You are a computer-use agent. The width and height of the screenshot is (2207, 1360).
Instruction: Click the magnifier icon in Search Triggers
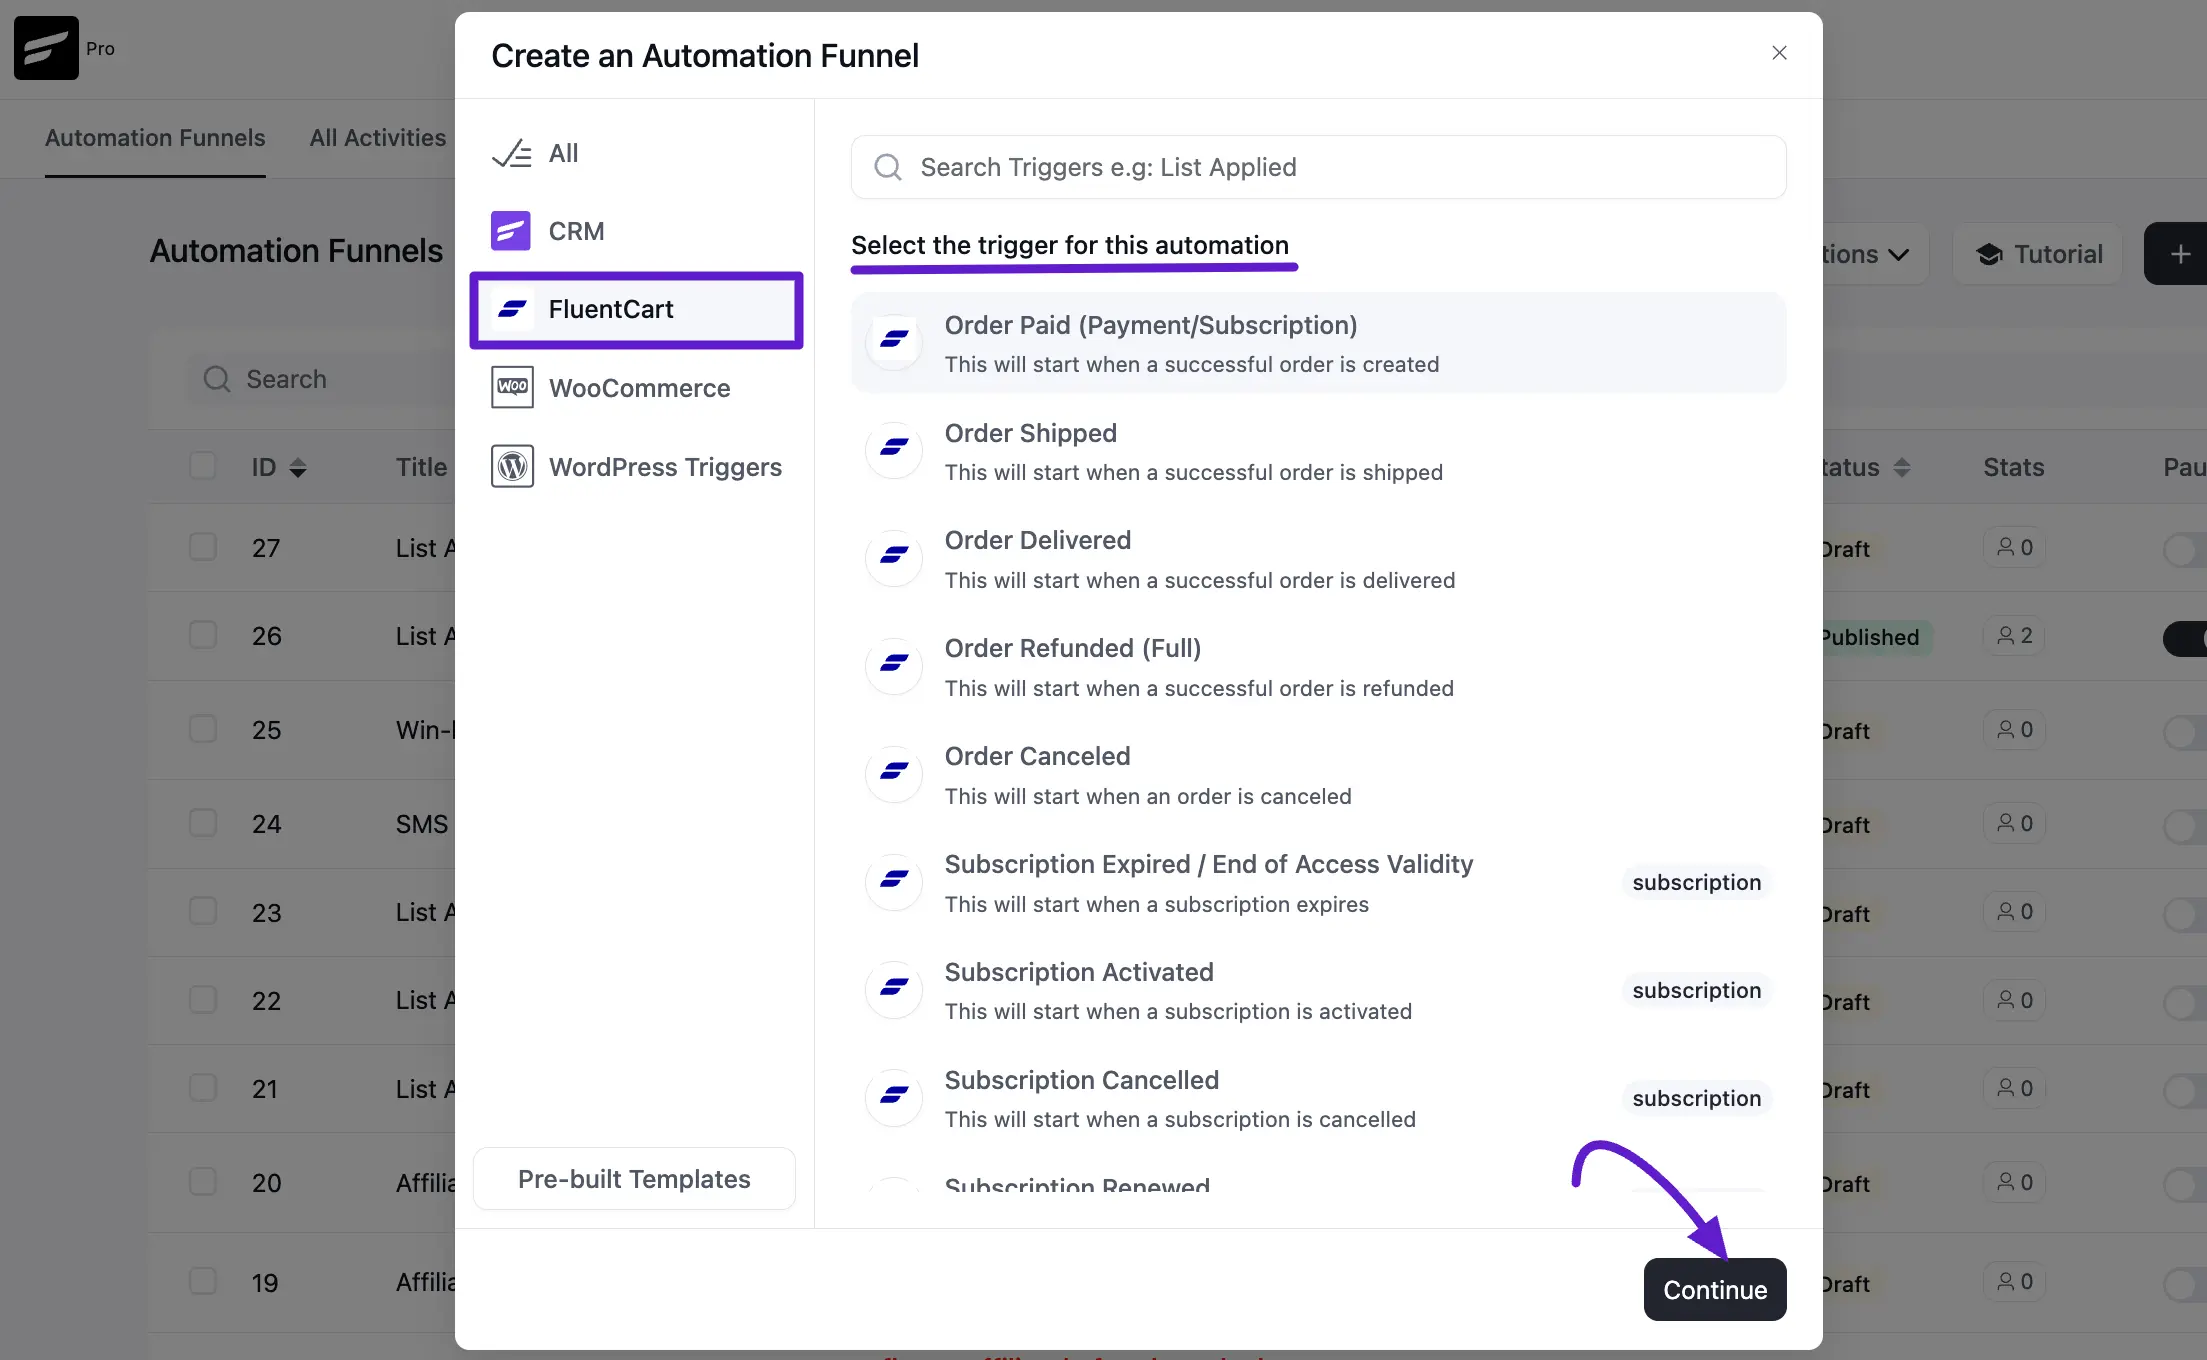[888, 167]
